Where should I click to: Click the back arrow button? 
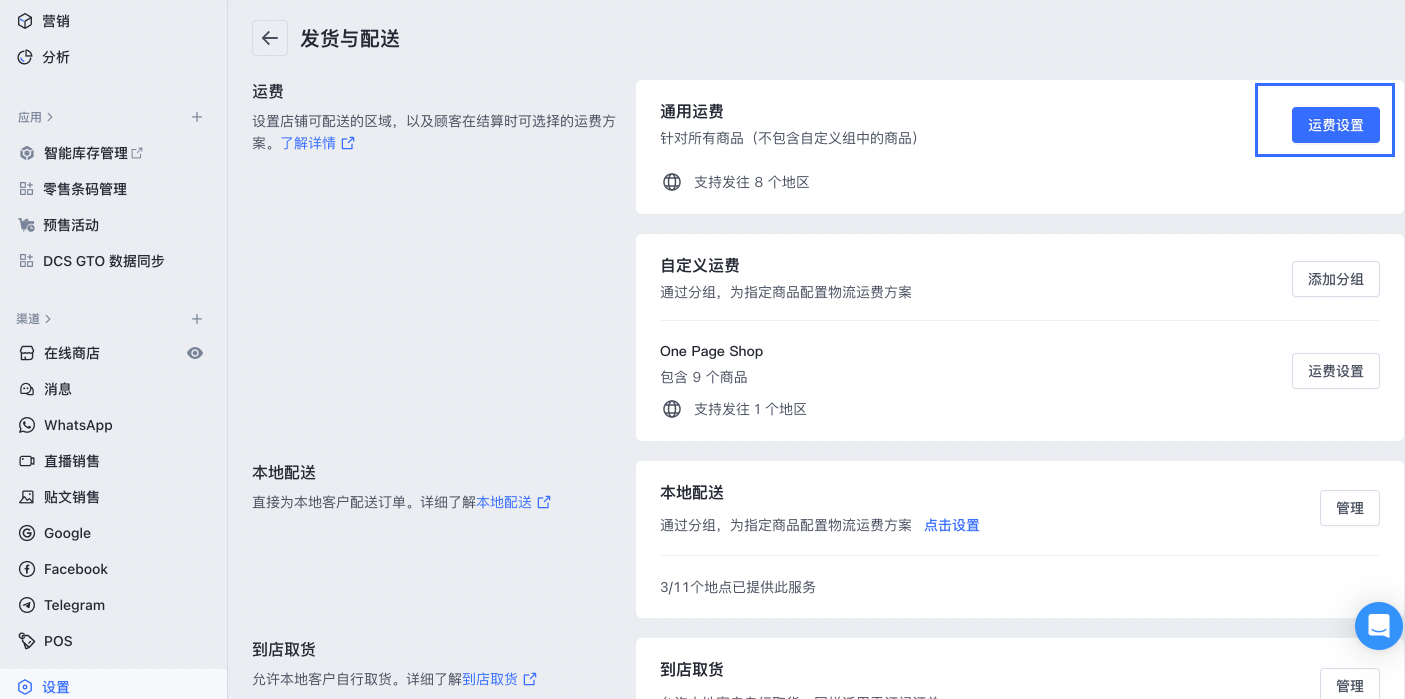(270, 39)
